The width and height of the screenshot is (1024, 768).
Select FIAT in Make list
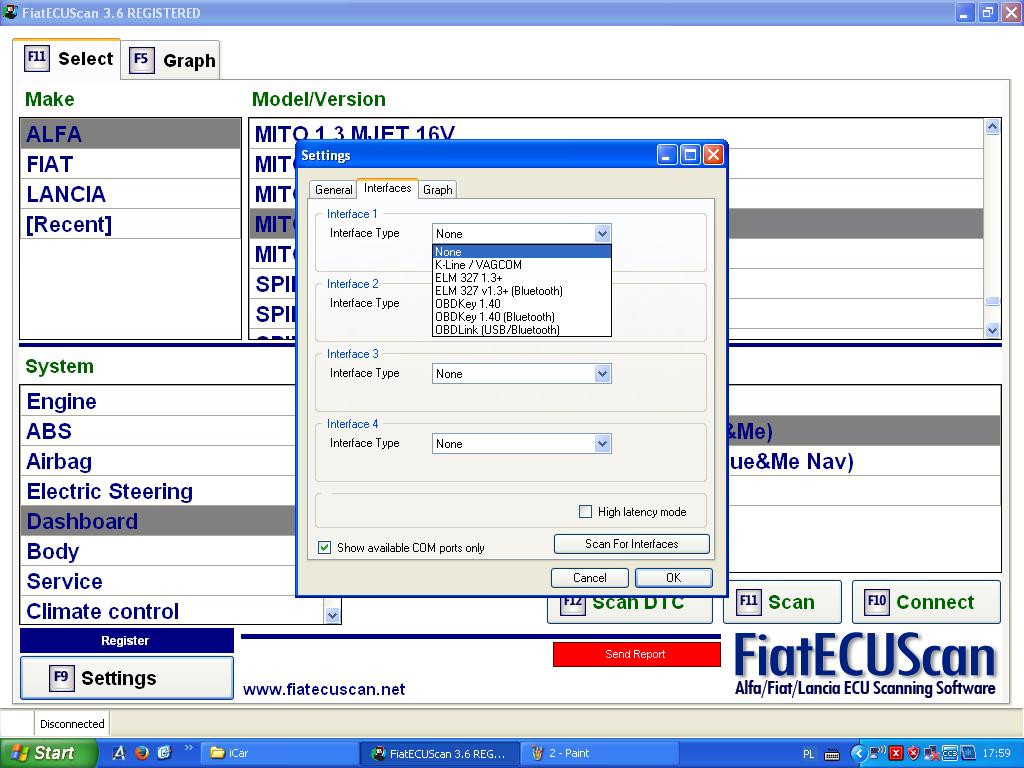point(131,164)
